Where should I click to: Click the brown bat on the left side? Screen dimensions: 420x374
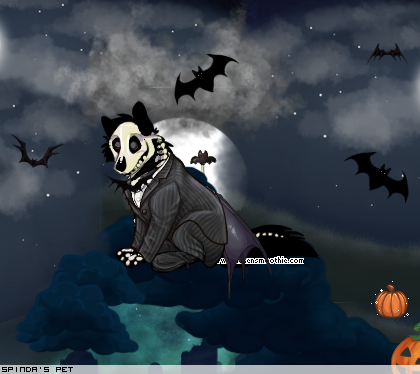pos(36,152)
